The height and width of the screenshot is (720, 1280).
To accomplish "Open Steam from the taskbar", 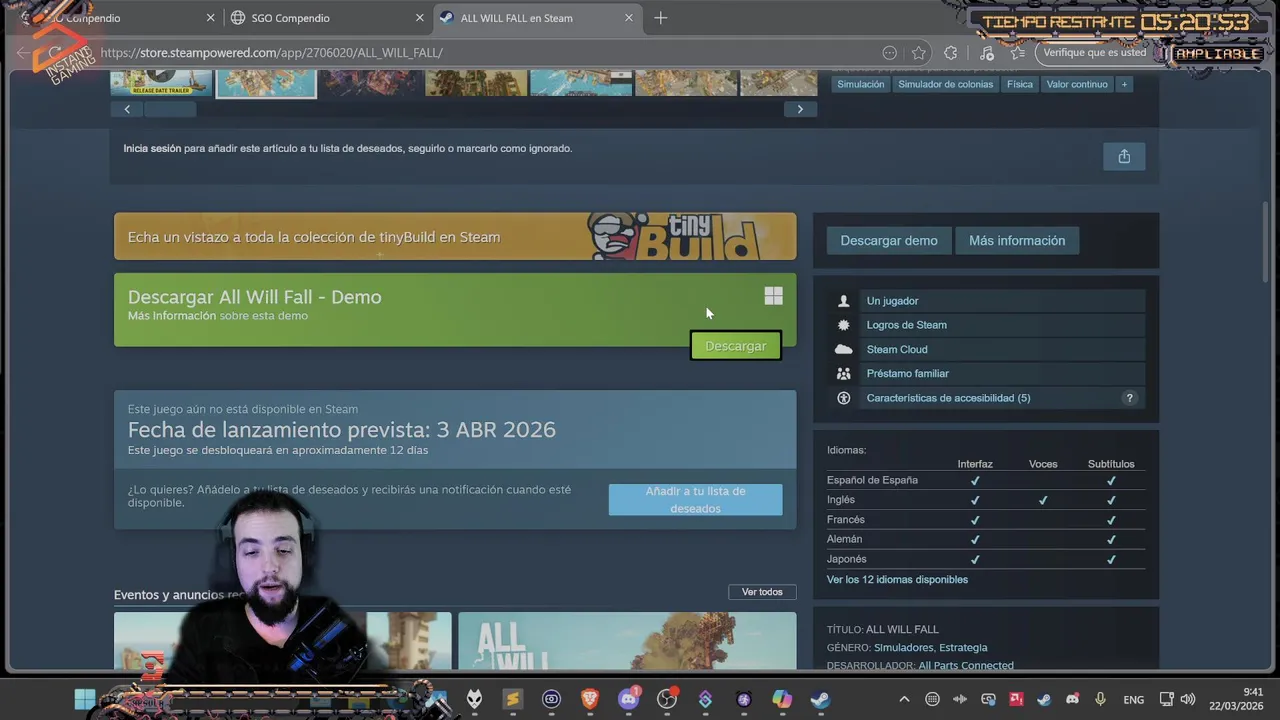I will click(x=820, y=699).
